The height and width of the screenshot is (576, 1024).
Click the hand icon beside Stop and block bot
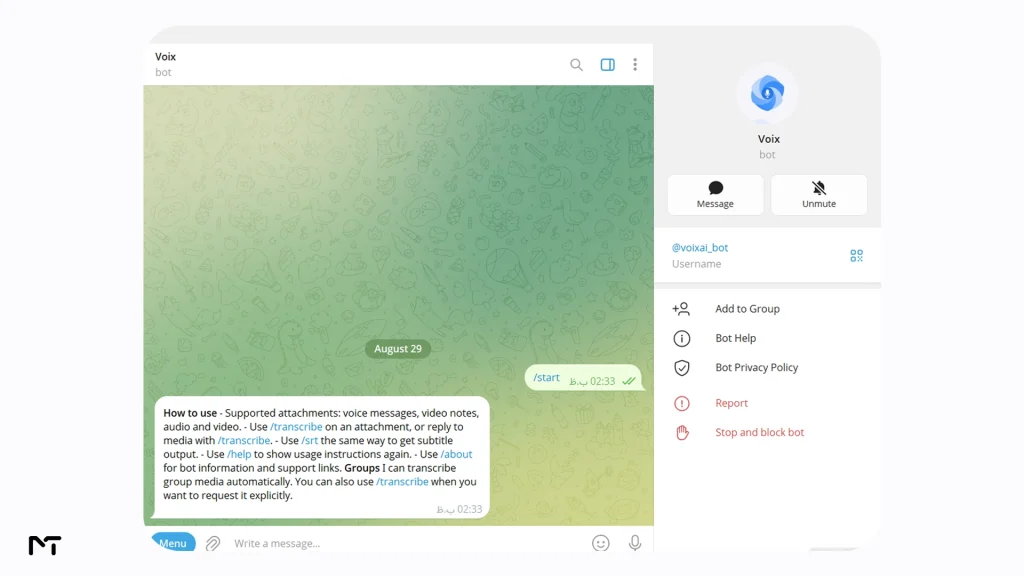(x=682, y=432)
